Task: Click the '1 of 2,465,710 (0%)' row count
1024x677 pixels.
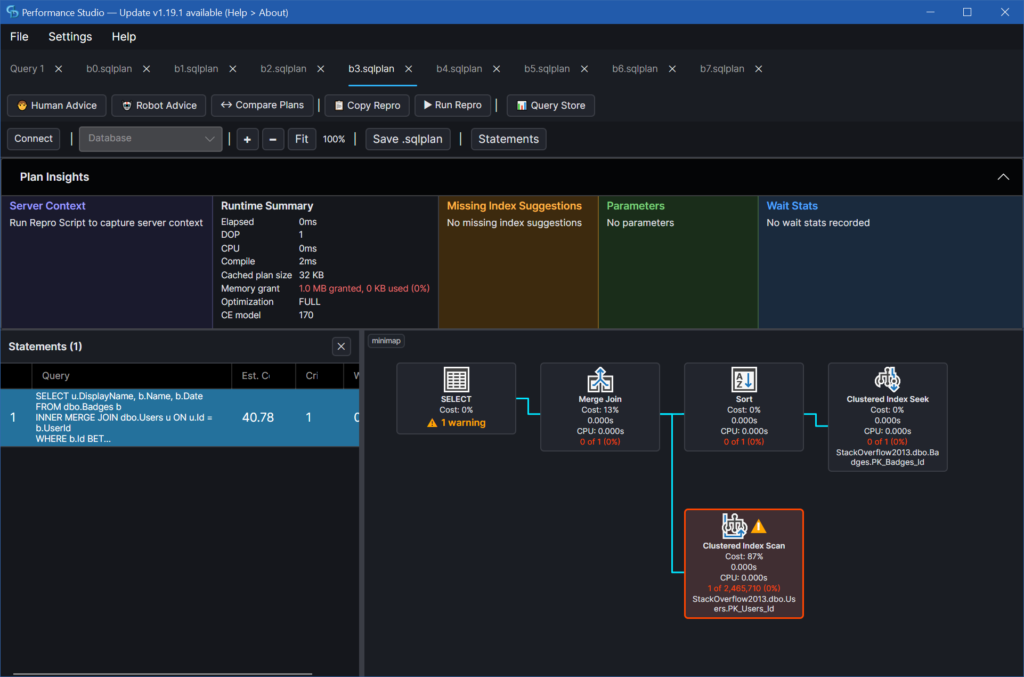Action: click(744, 588)
